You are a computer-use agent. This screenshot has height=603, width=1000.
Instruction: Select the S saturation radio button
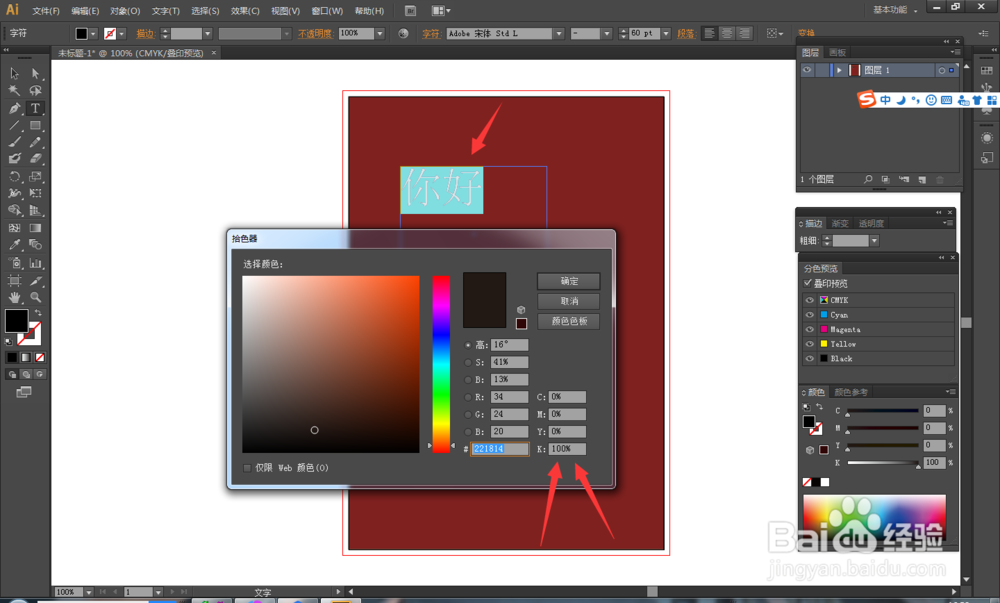(x=468, y=362)
